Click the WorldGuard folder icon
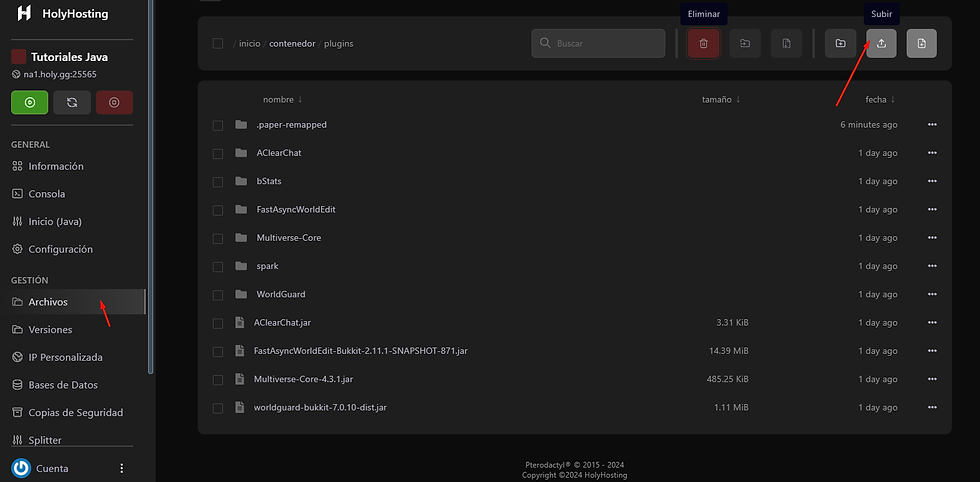Viewport: 980px width, 482px height. coord(241,294)
